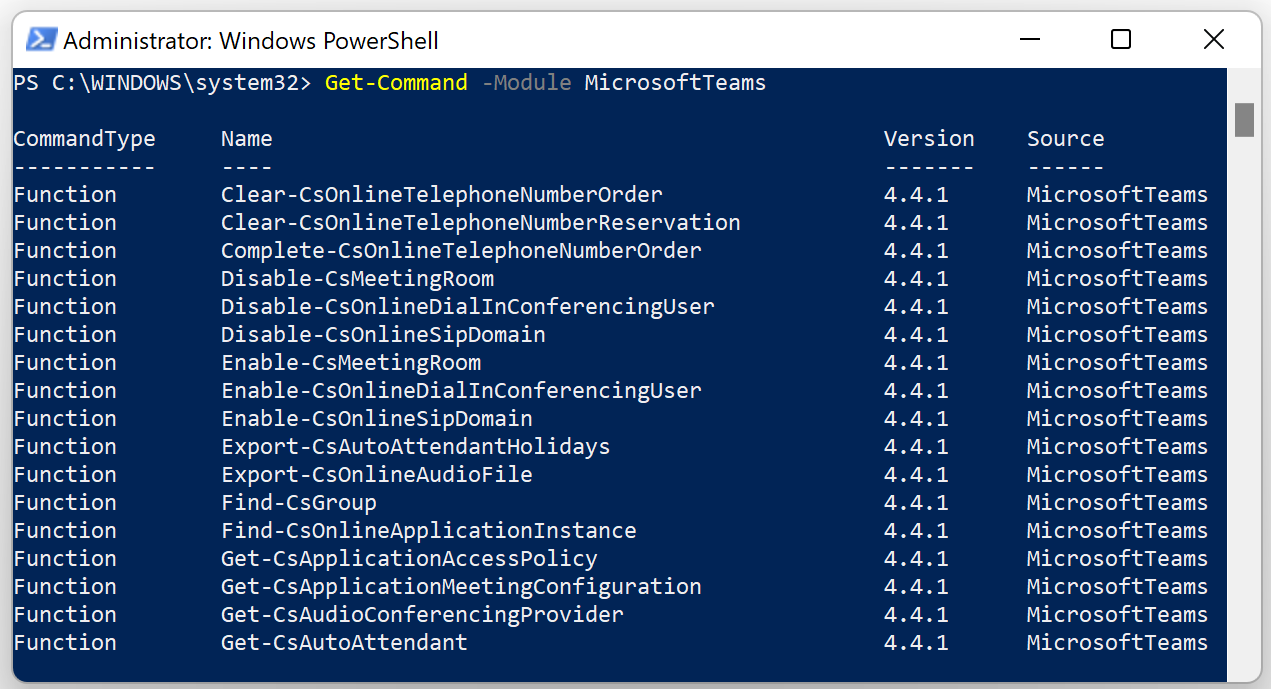Click the CommandType column header text
Image resolution: width=1271 pixels, height=689 pixels.
[84, 138]
